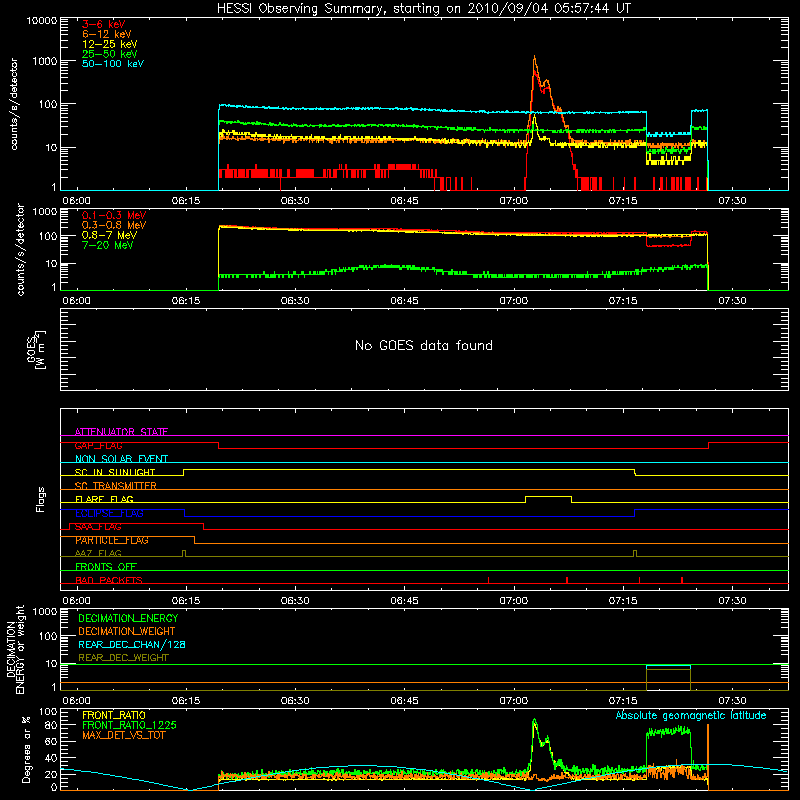Select the 50-100 keV legend label
800x800 pixels.
point(113,64)
